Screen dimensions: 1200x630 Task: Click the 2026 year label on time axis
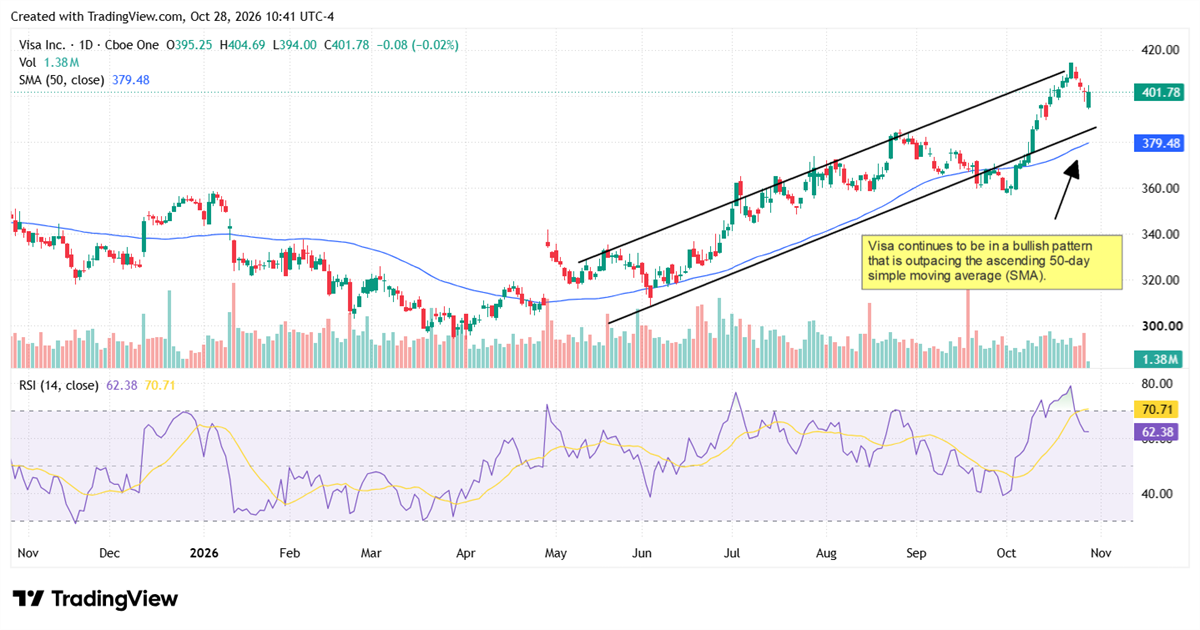(x=204, y=552)
